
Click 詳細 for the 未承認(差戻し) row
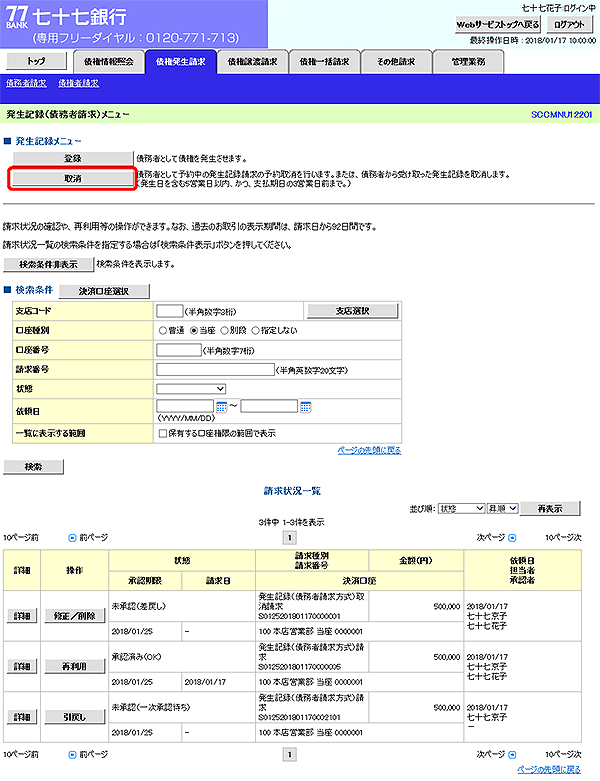tap(22, 616)
